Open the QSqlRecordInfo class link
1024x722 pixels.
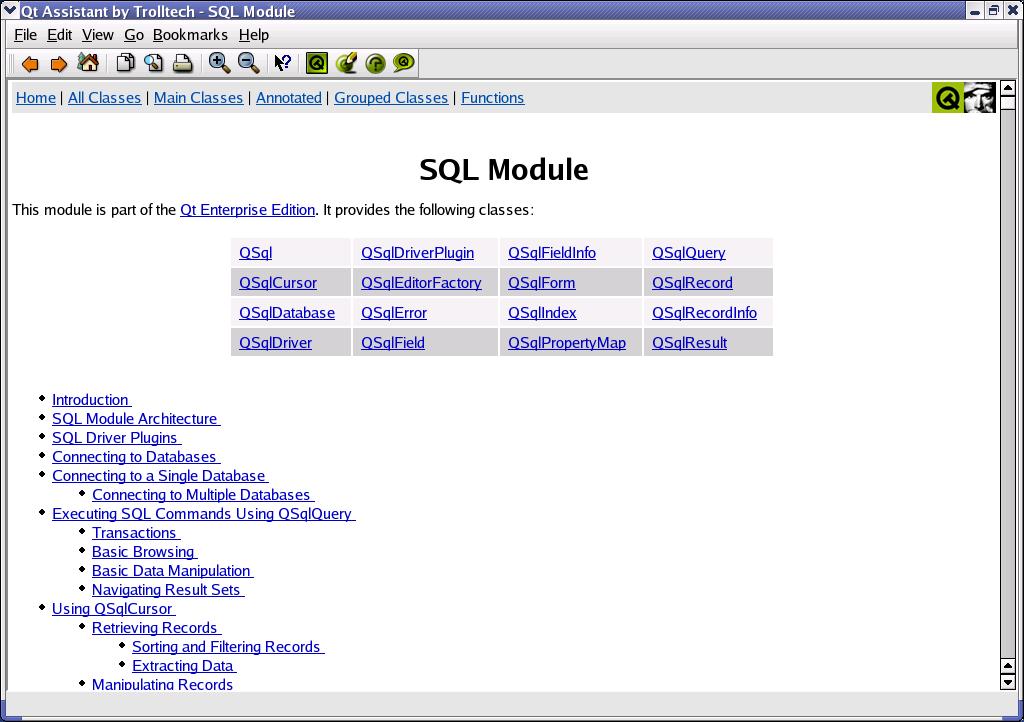(x=704, y=313)
